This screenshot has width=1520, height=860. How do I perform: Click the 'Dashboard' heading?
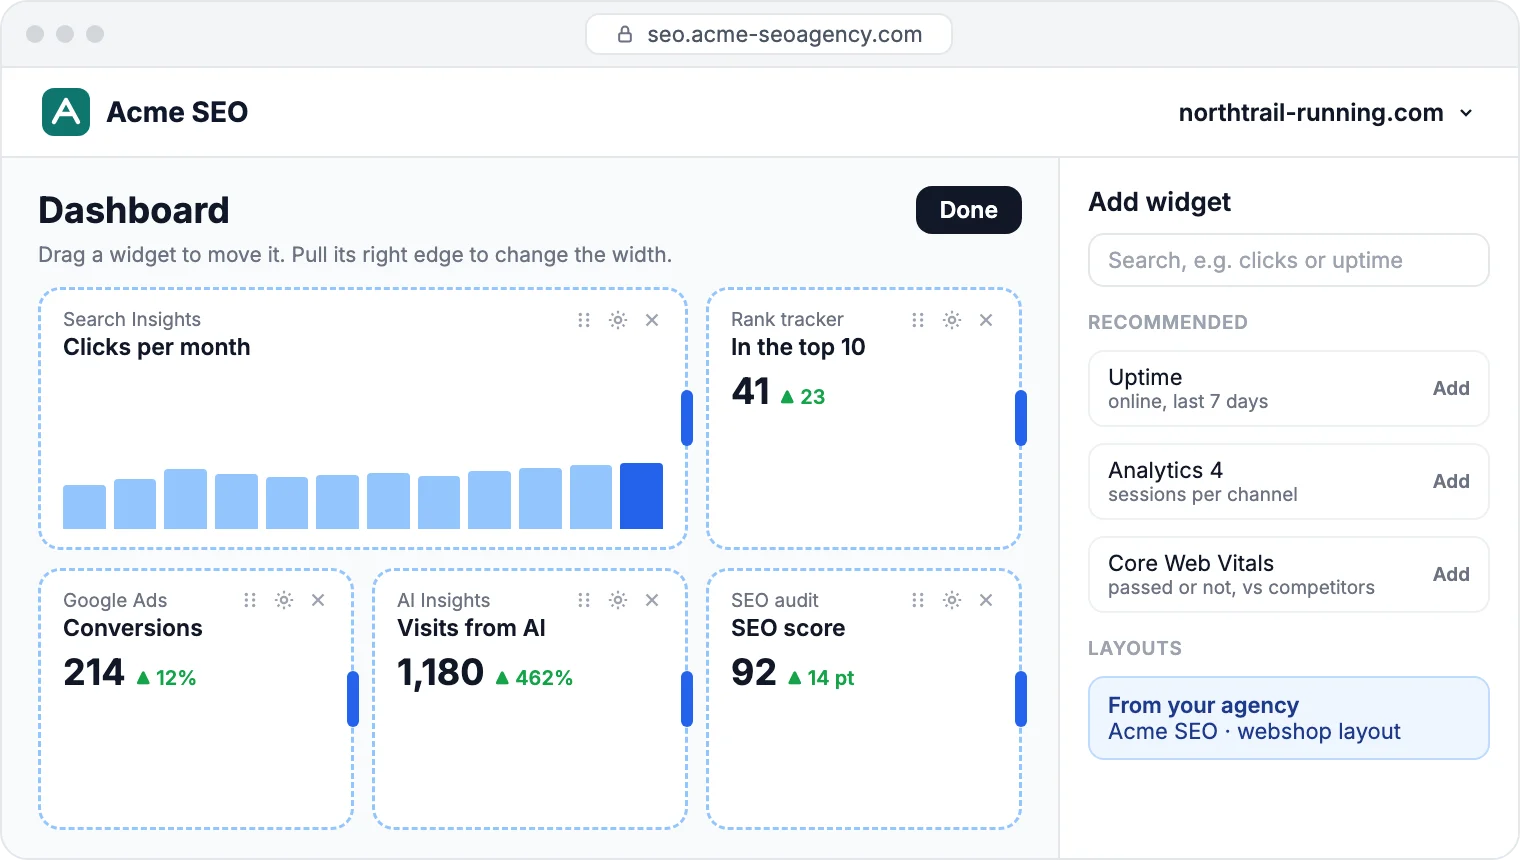point(134,210)
